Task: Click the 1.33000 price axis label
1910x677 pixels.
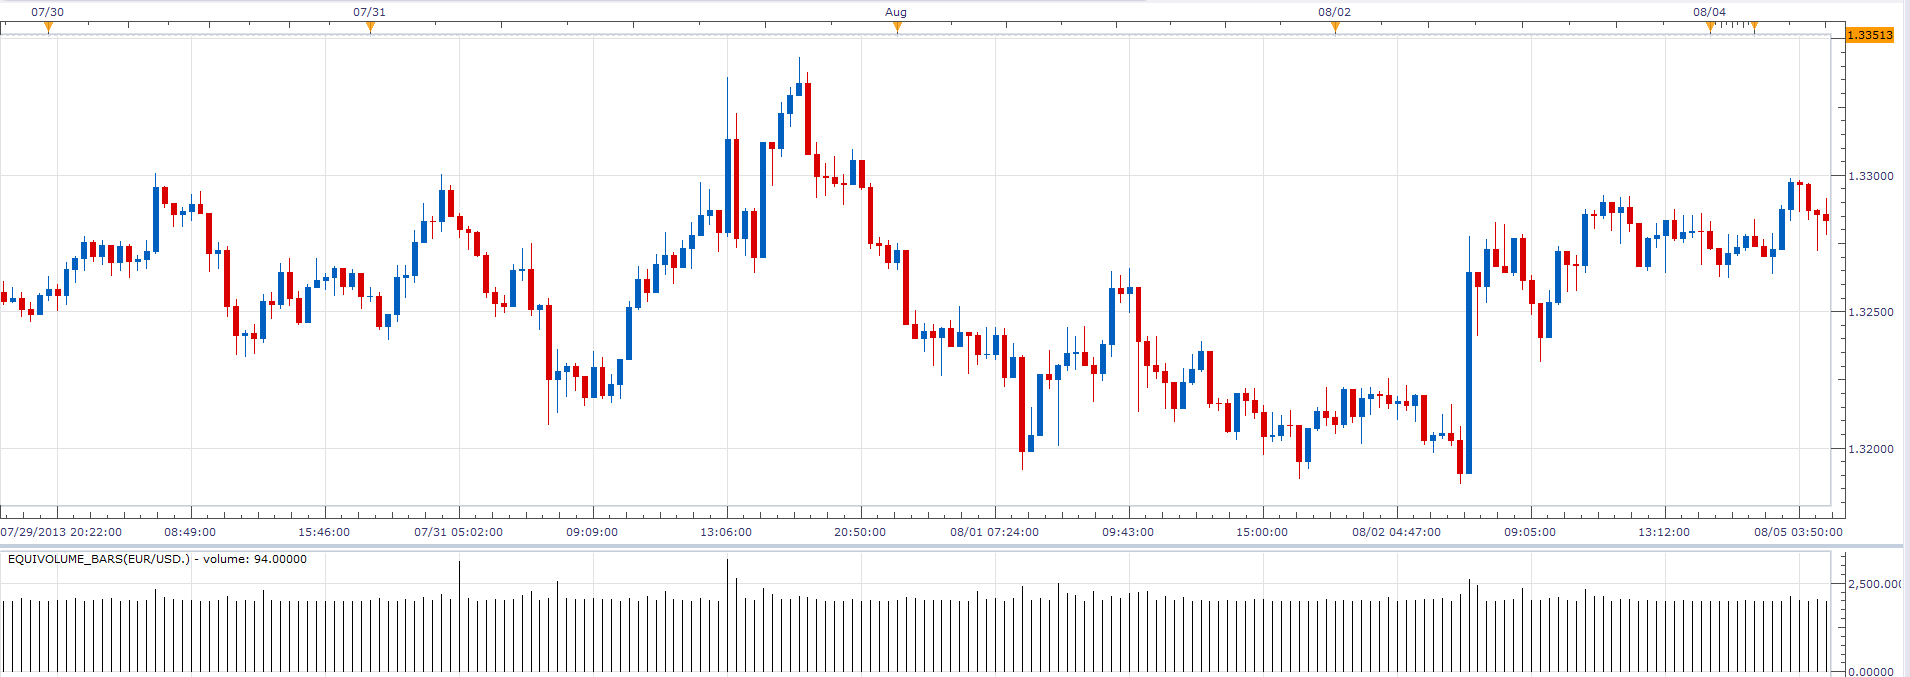Action: point(1870,176)
